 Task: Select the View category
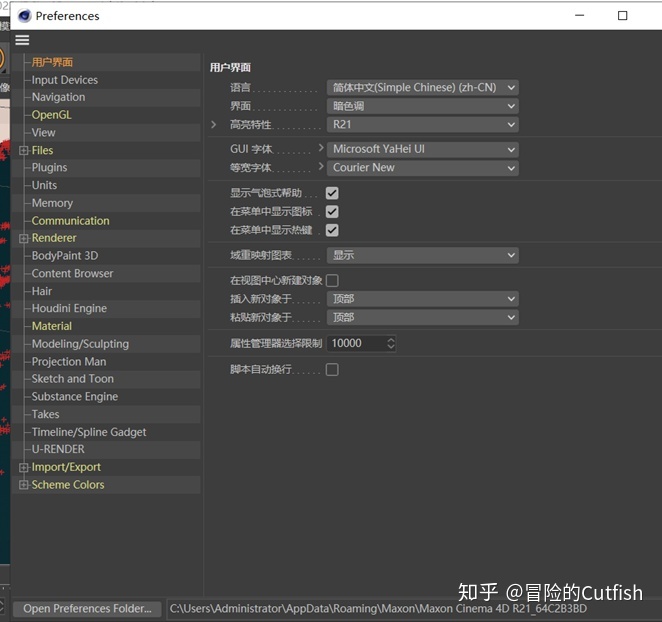[x=43, y=133]
